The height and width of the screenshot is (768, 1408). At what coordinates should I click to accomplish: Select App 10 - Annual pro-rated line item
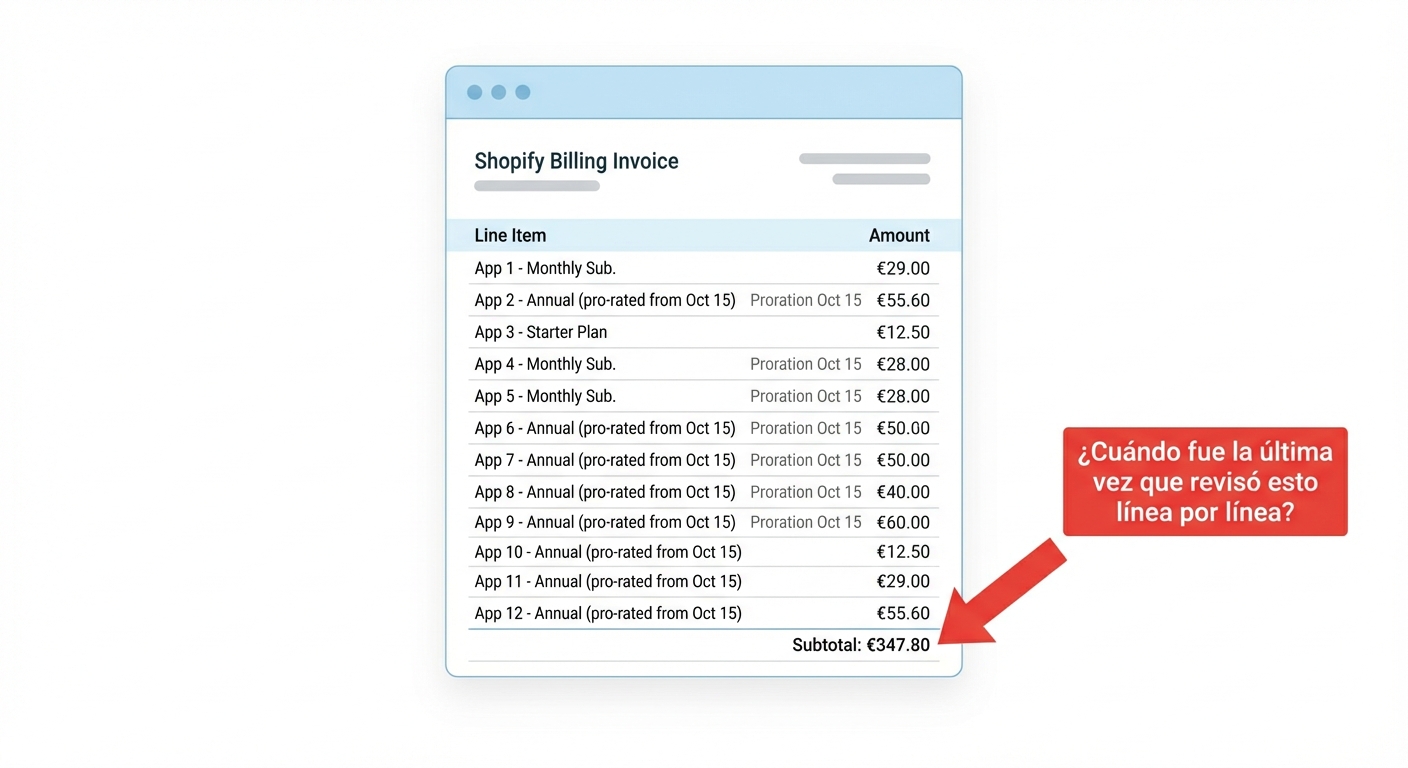pyautogui.click(x=703, y=552)
